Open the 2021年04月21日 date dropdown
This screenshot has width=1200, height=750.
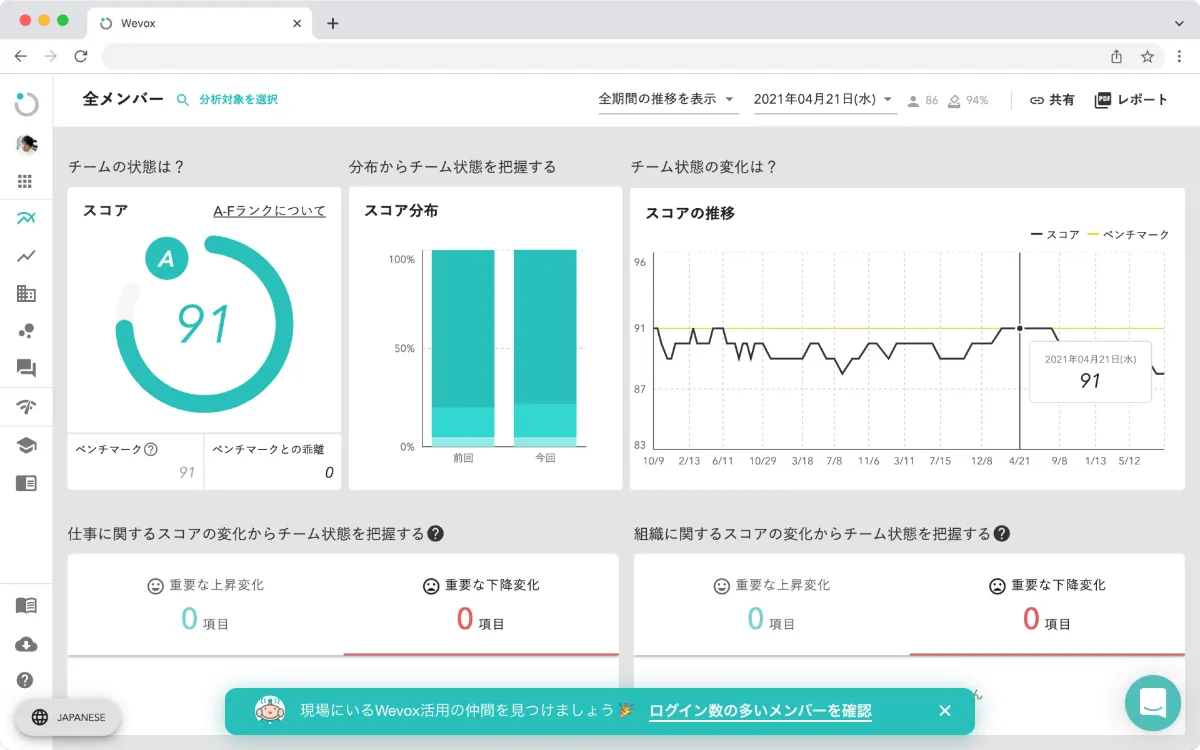pos(824,99)
